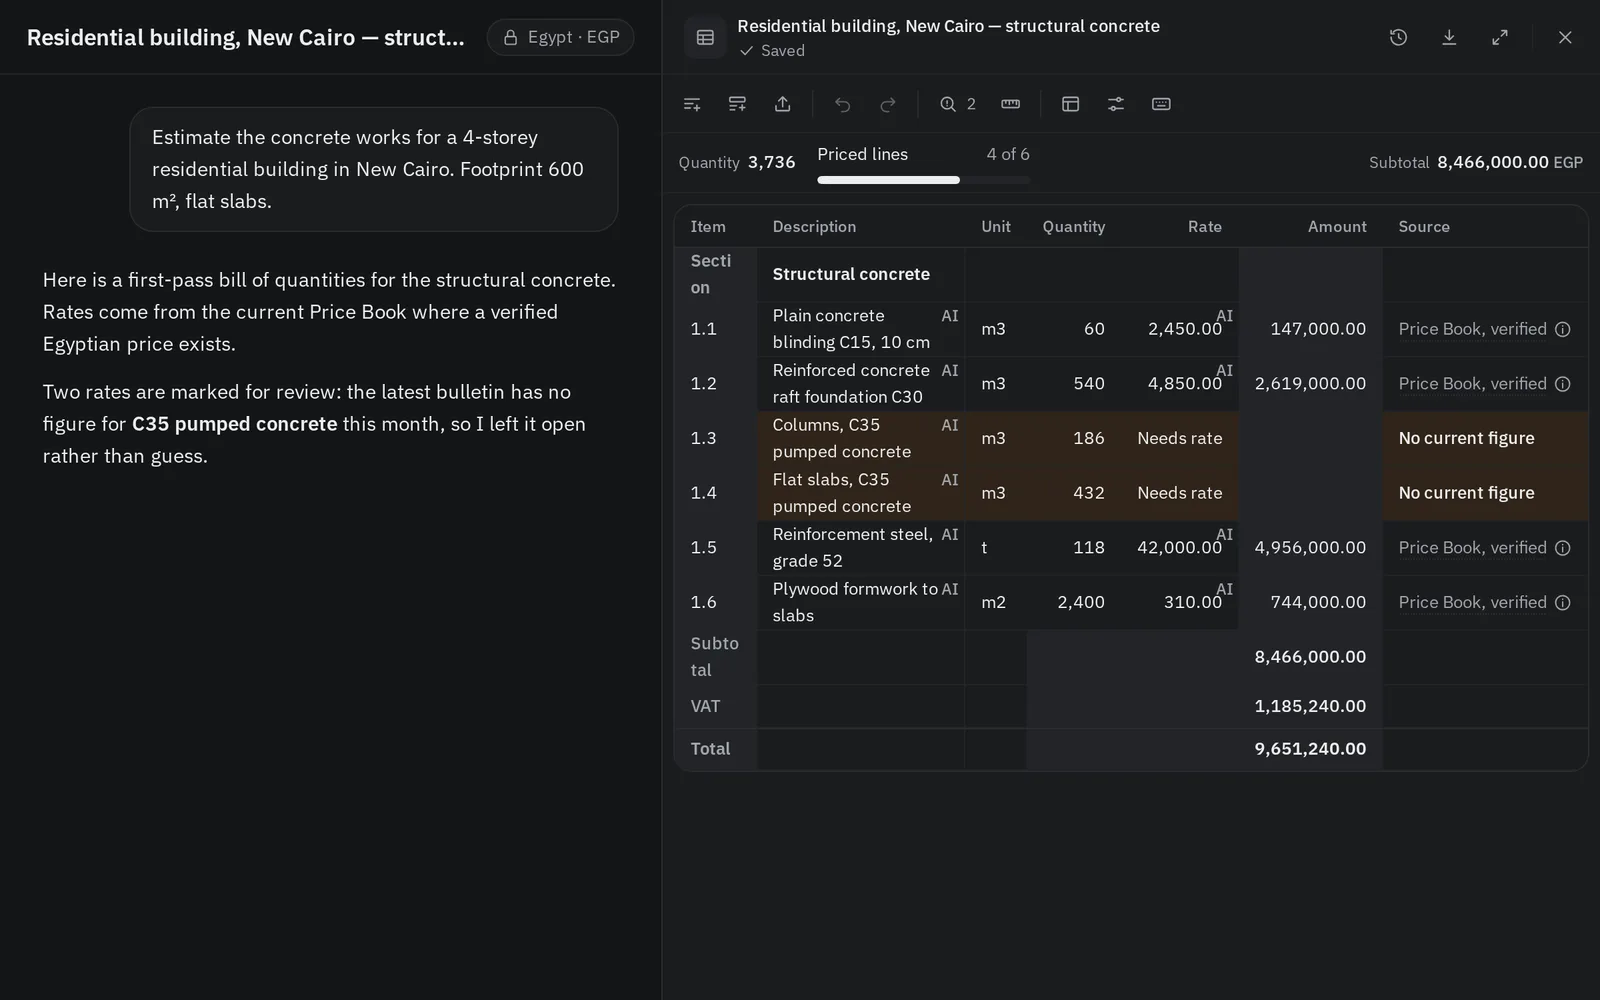The height and width of the screenshot is (1000, 1600).
Task: Click the Egypt · EGP locale badge
Action: tap(560, 37)
